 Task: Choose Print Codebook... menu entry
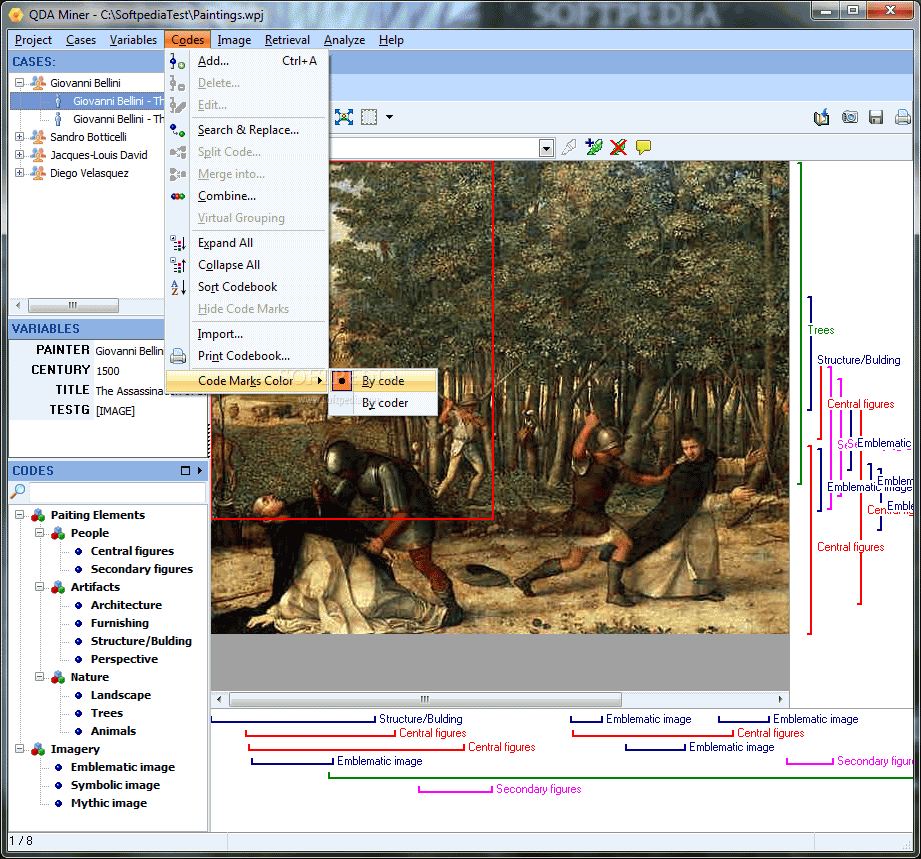[247, 356]
